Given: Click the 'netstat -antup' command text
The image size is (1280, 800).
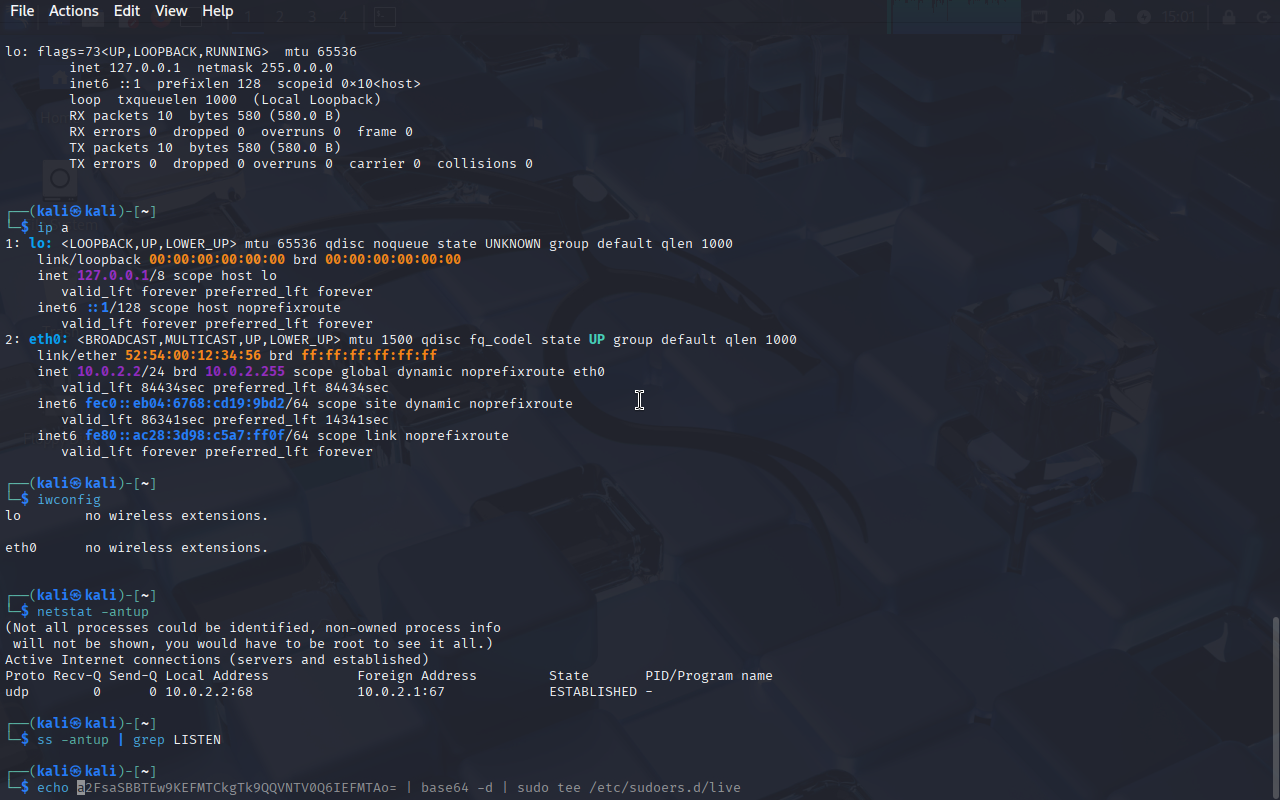Looking at the screenshot, I should click(93, 612).
